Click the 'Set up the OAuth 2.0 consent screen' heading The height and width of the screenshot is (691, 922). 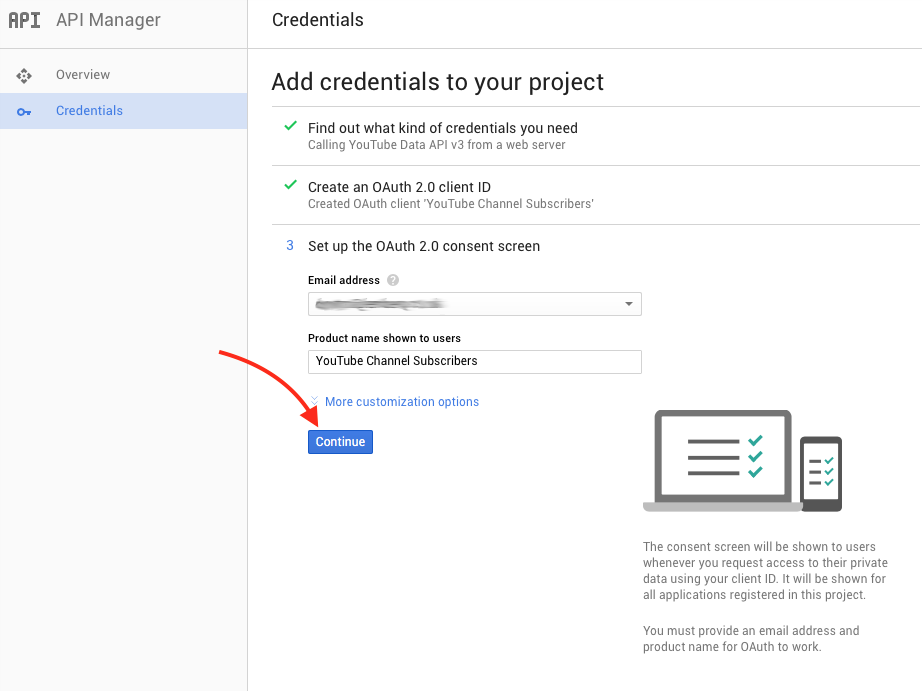(424, 246)
